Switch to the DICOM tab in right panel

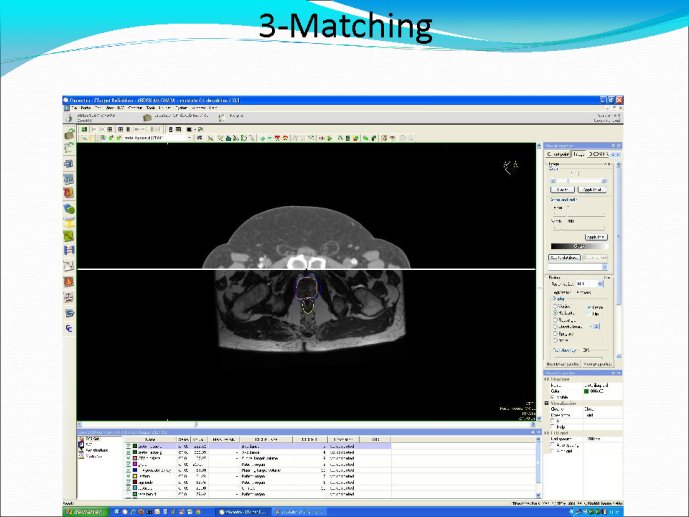(598, 154)
